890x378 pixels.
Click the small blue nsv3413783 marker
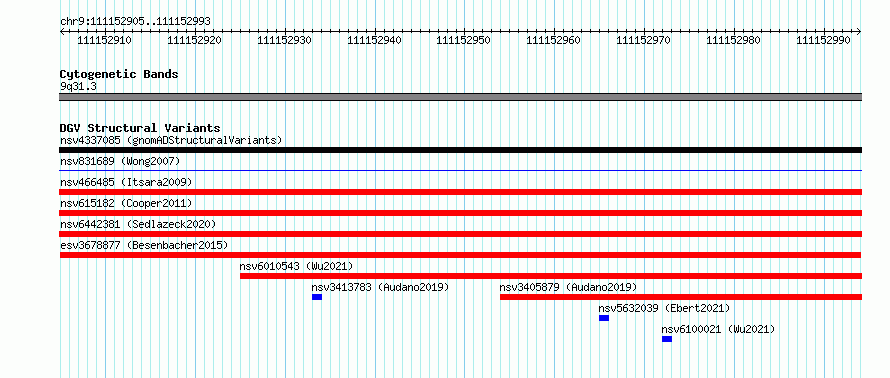tap(317, 297)
